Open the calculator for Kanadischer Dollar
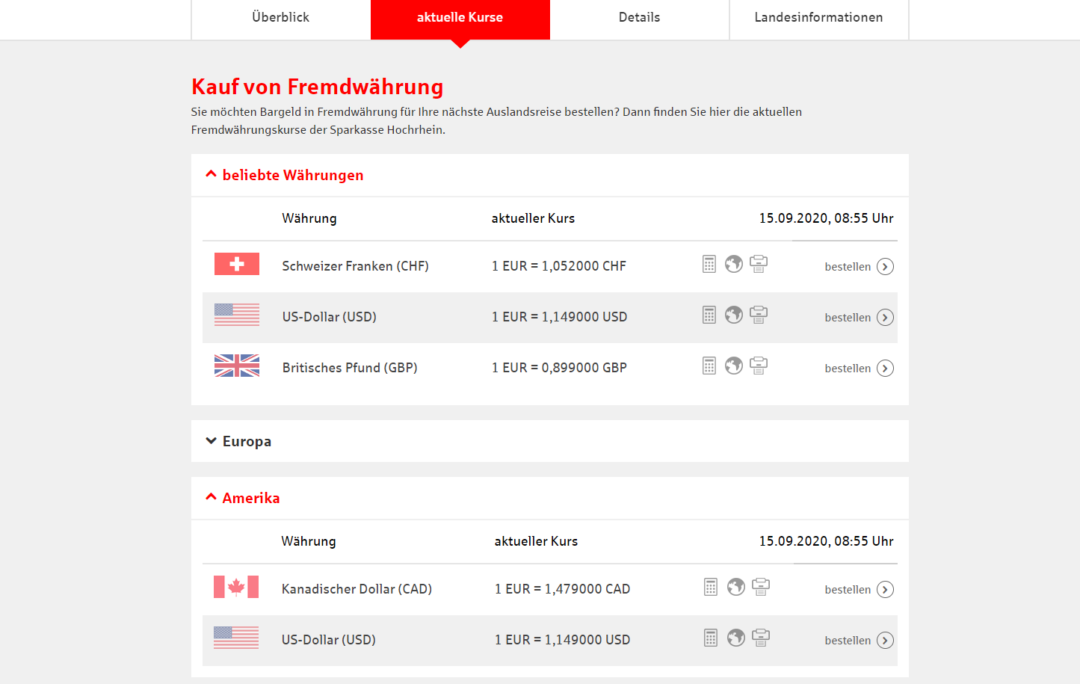This screenshot has height=684, width=1080. 709,587
